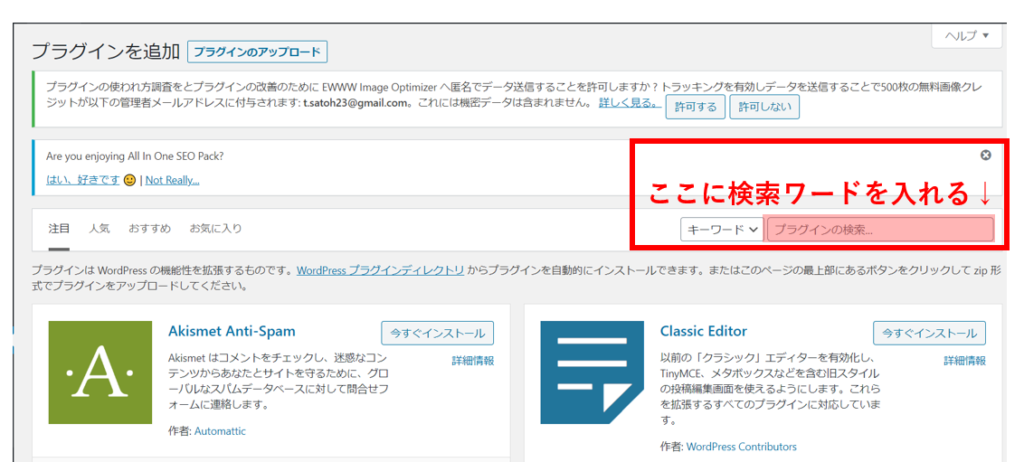The image size is (1024, 462).
Task: Click the 許可する button
Action: click(x=695, y=107)
